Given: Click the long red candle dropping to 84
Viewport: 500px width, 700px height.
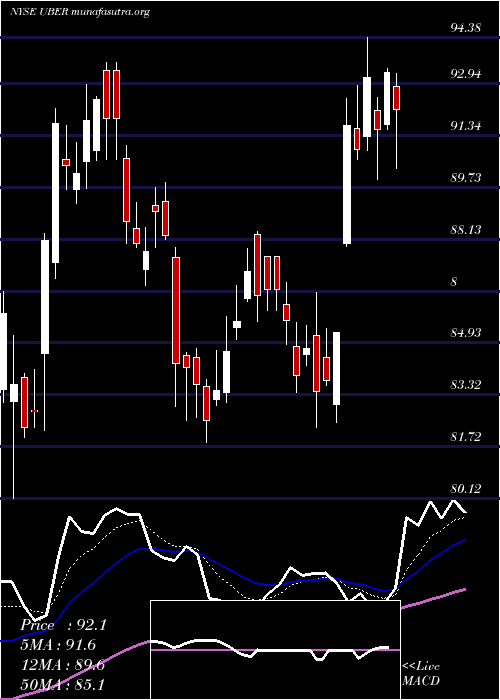Looking at the screenshot, I should pyautogui.click(x=176, y=310).
